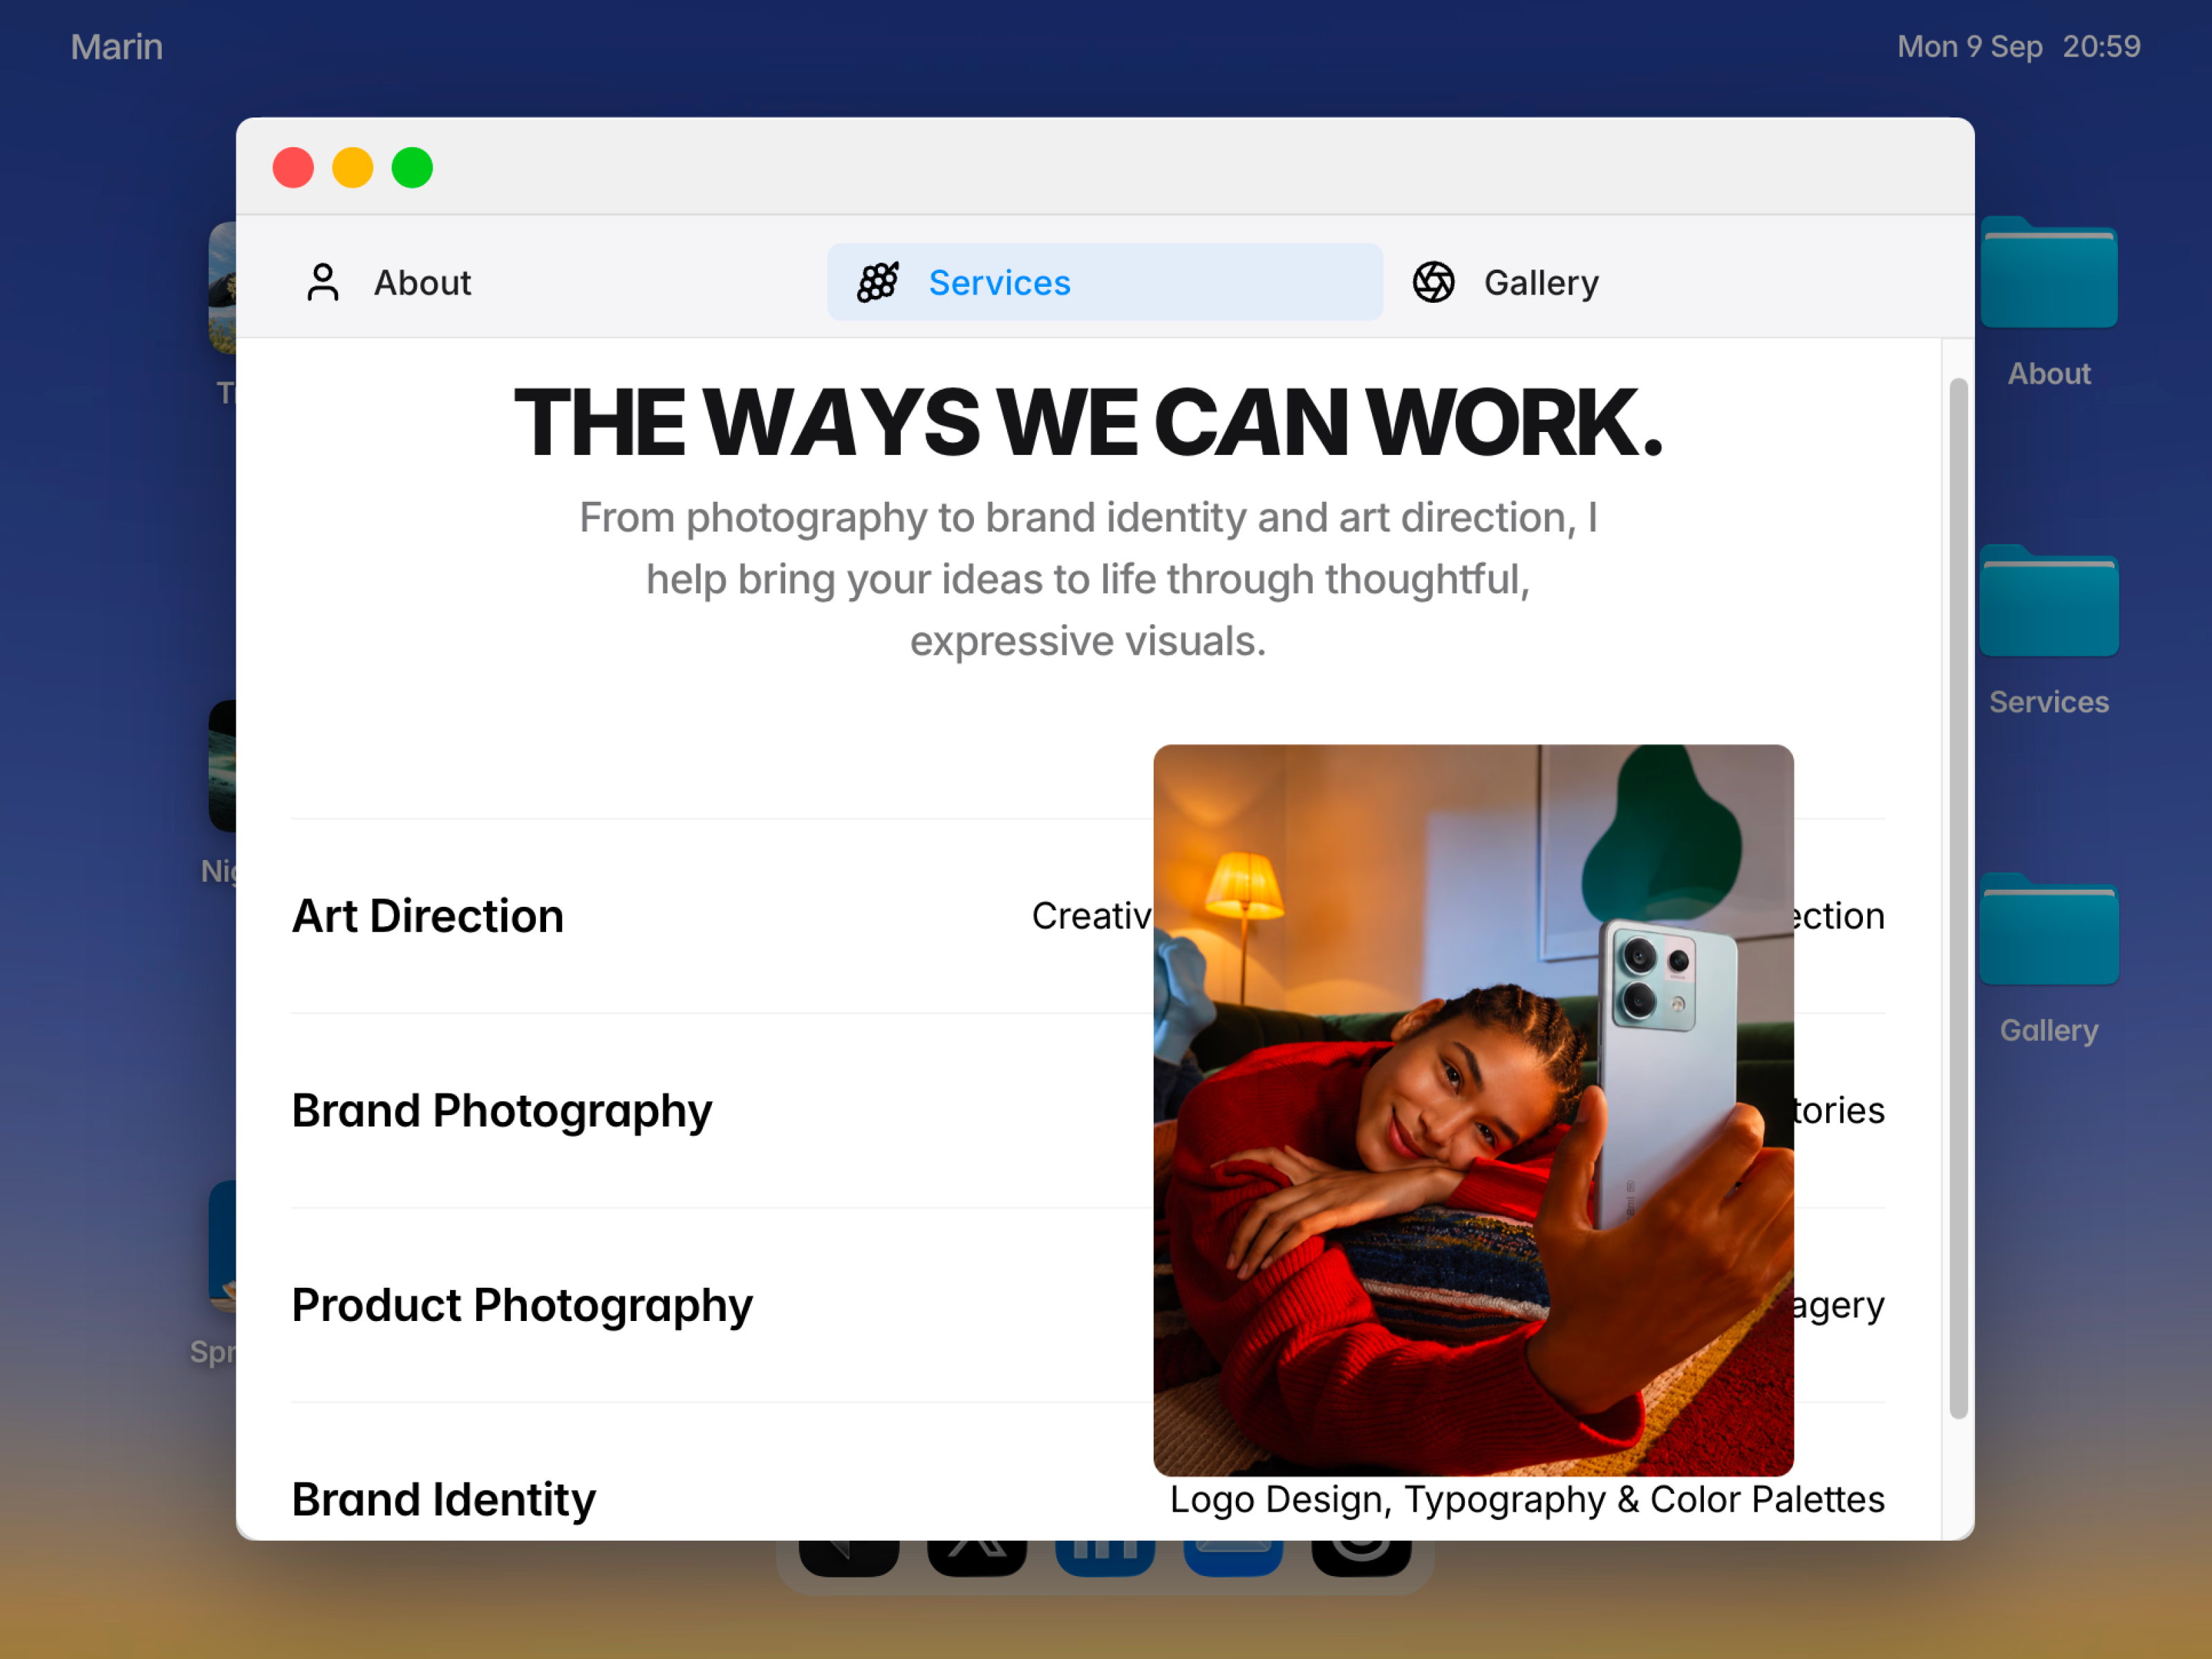
Task: Click the person icon beside About
Action: click(x=322, y=282)
